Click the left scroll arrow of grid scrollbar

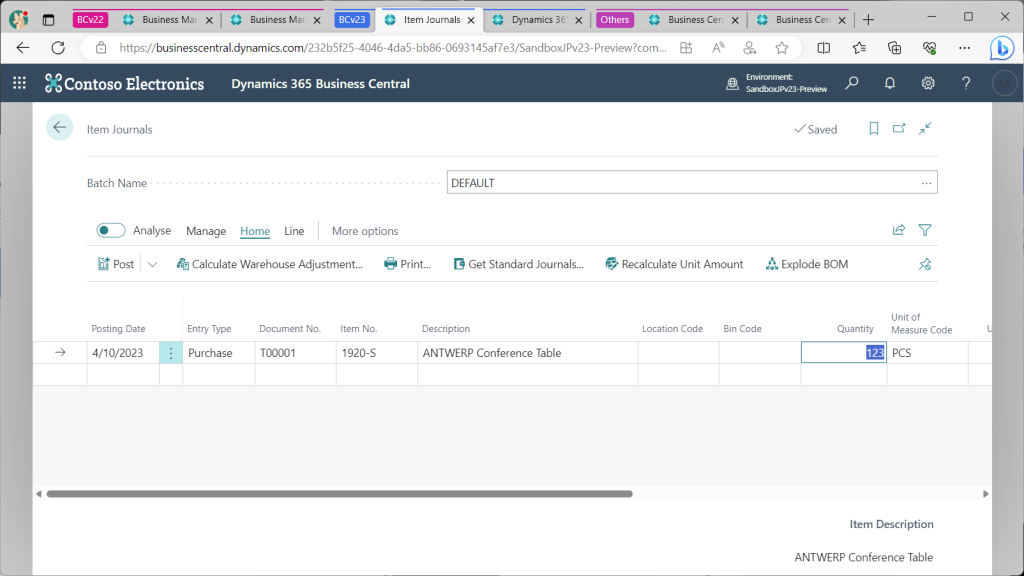[x=39, y=494]
